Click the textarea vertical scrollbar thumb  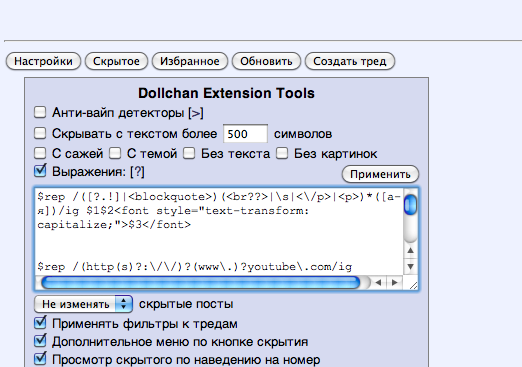click(x=410, y=205)
